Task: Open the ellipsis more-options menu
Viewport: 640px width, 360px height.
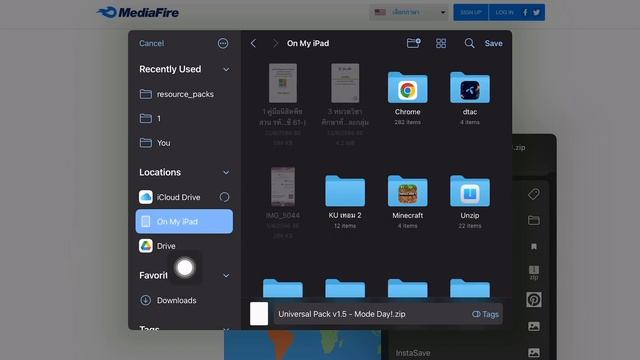Action: (223, 43)
